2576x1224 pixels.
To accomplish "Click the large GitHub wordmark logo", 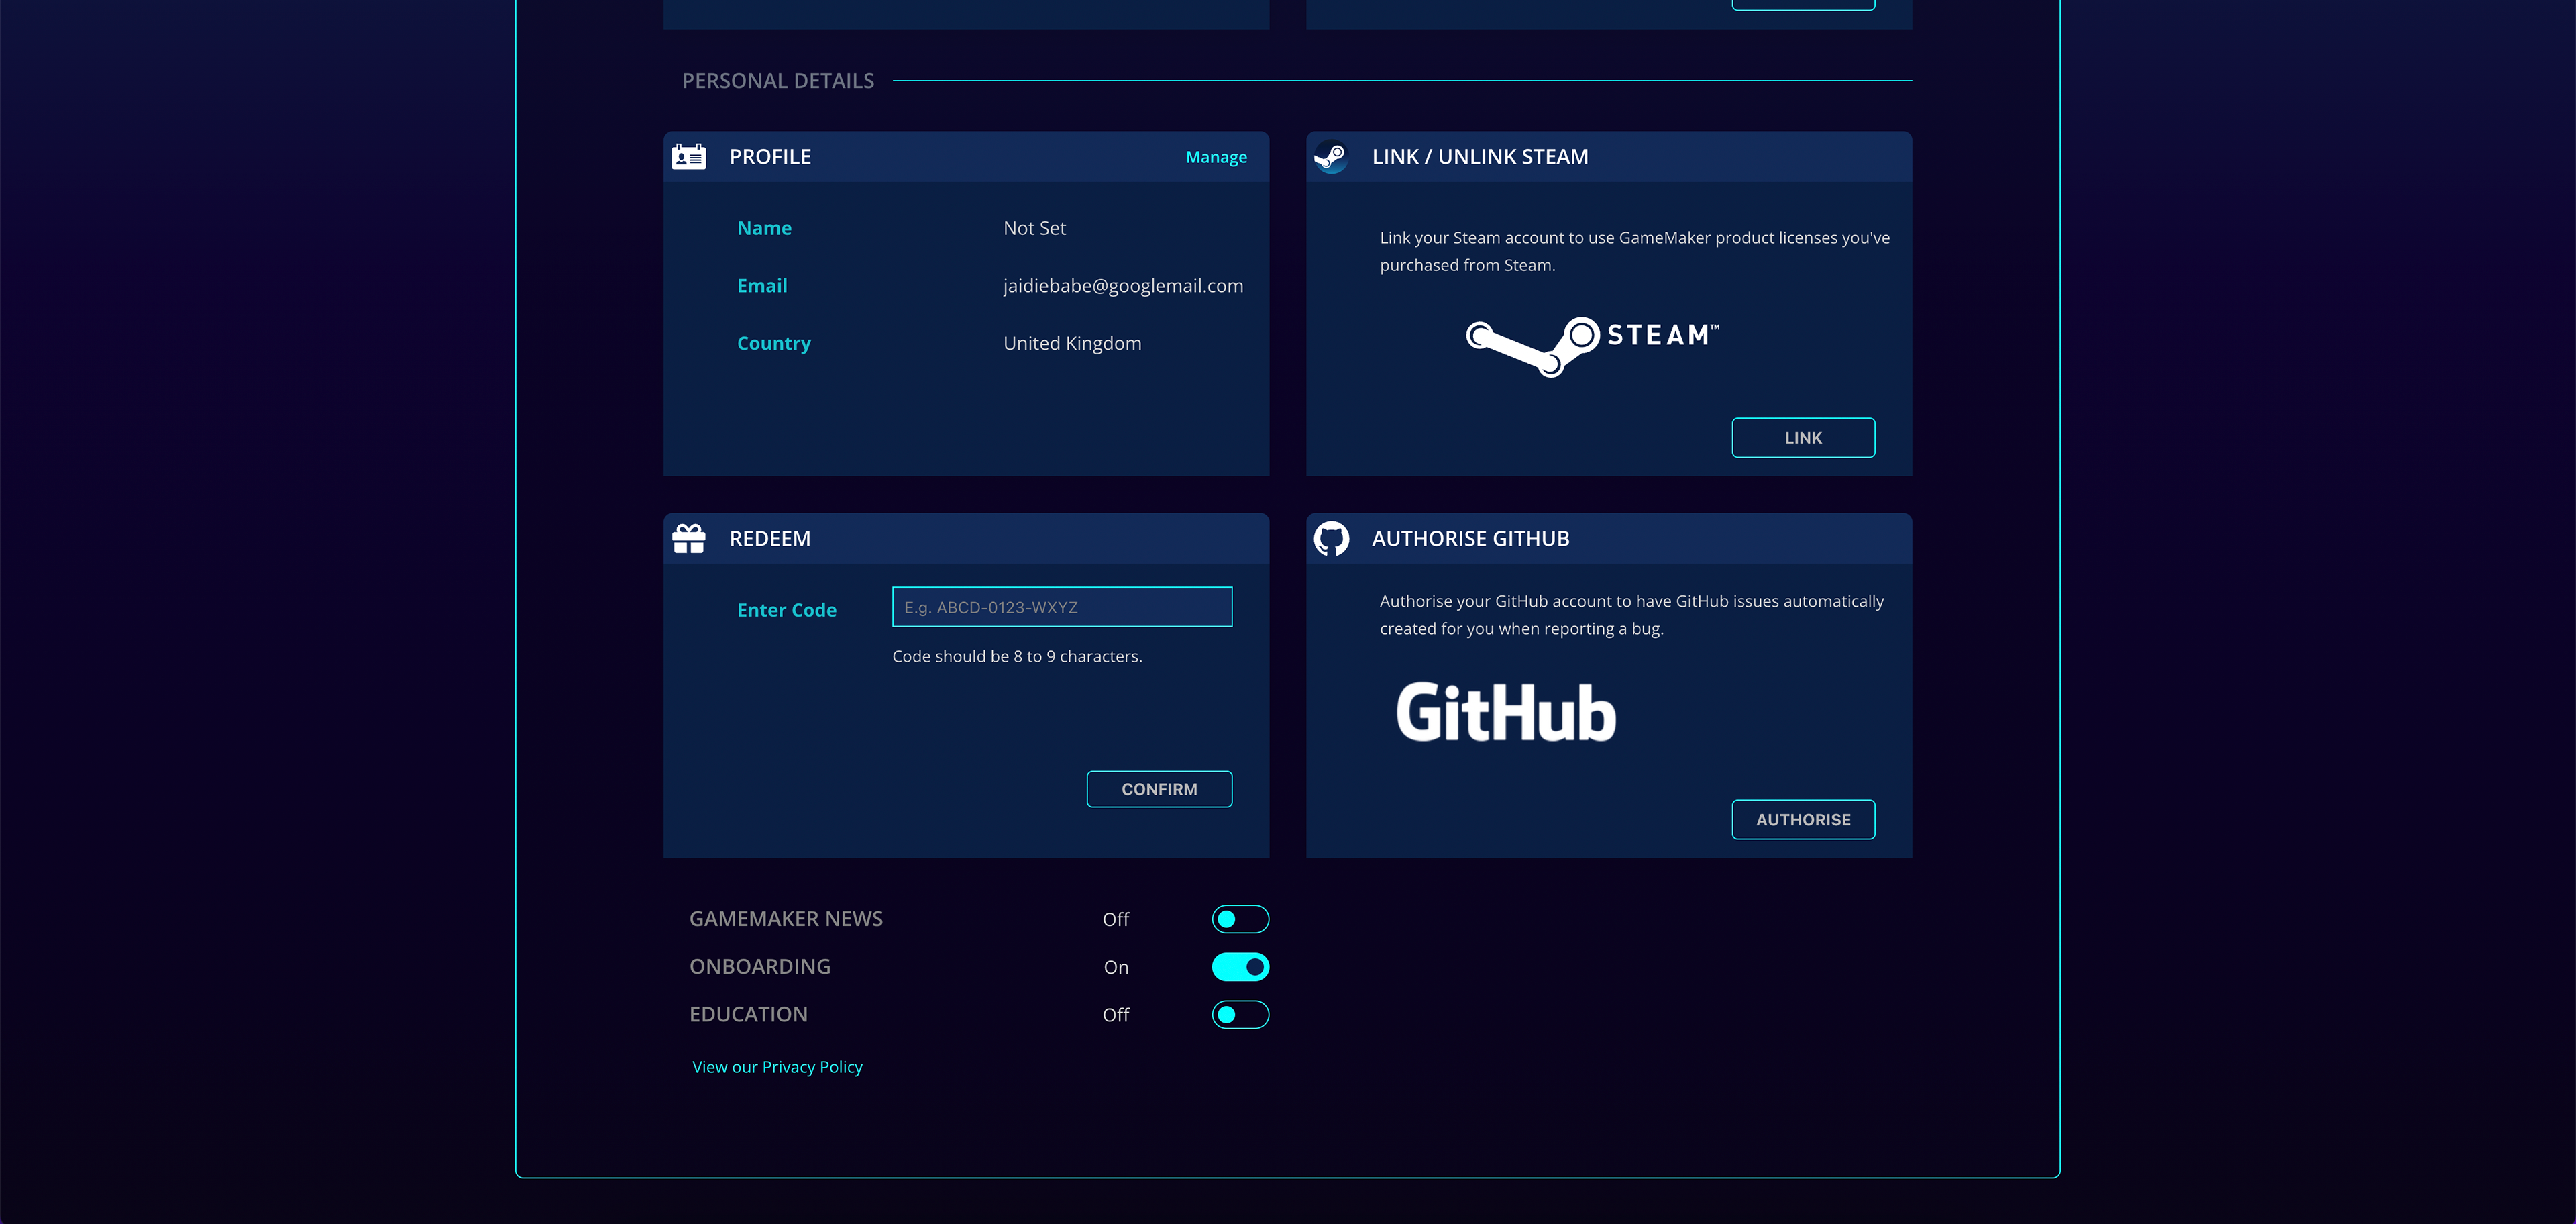I will pos(1506,713).
